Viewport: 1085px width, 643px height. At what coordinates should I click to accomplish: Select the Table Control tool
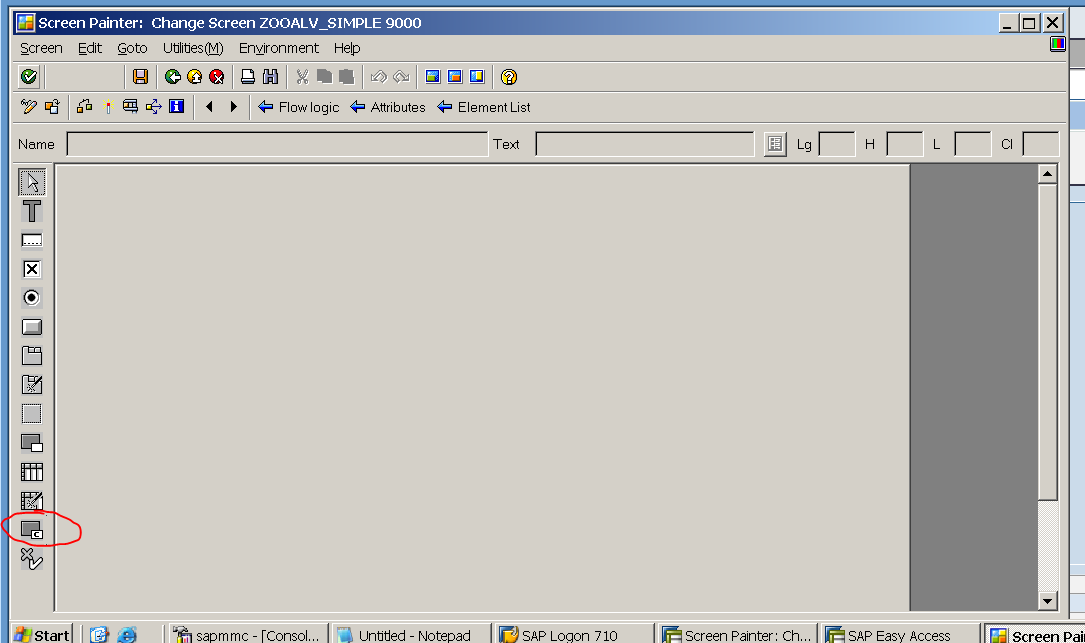pyautogui.click(x=31, y=471)
